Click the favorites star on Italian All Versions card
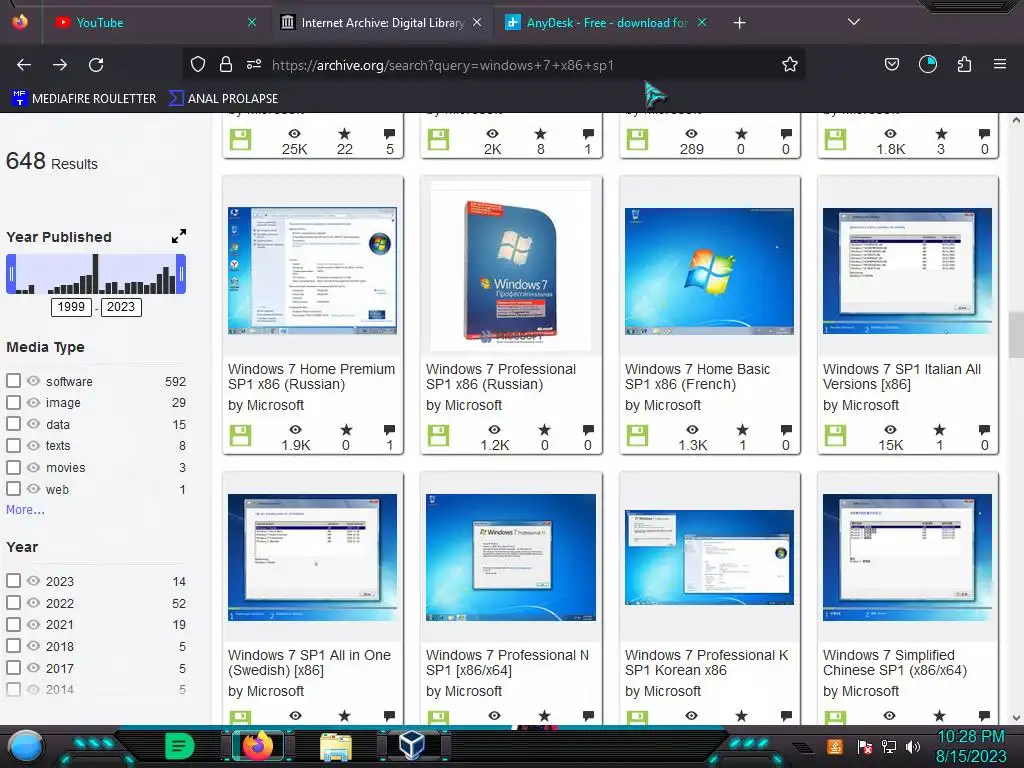The width and height of the screenshot is (1024, 768). coord(939,430)
